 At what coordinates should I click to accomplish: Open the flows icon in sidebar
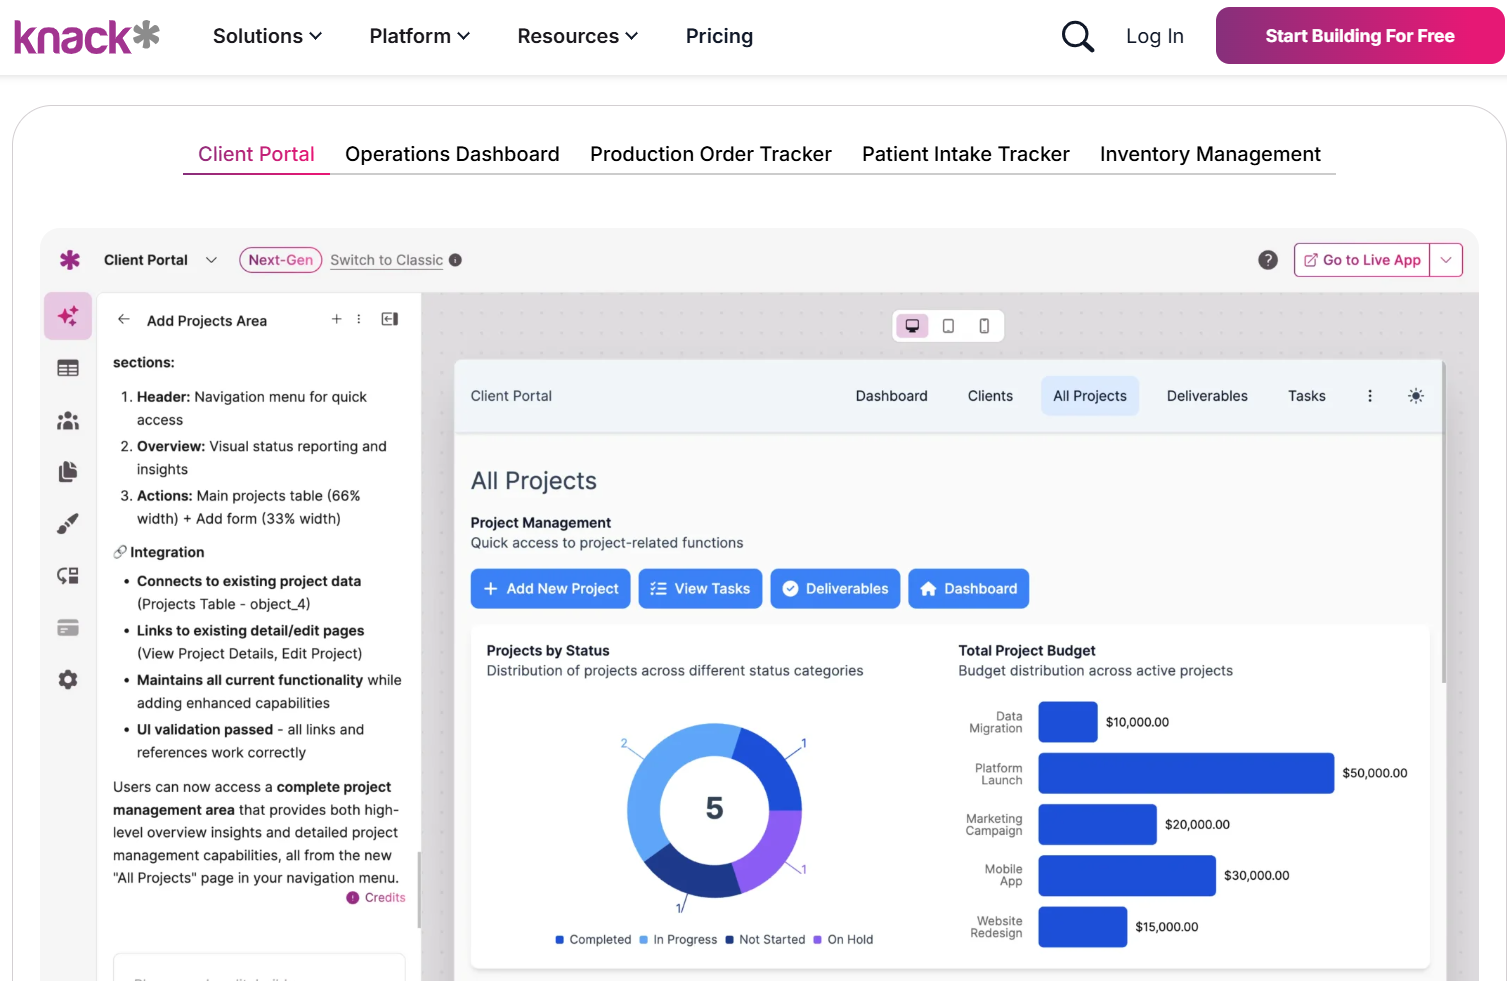[x=68, y=576]
